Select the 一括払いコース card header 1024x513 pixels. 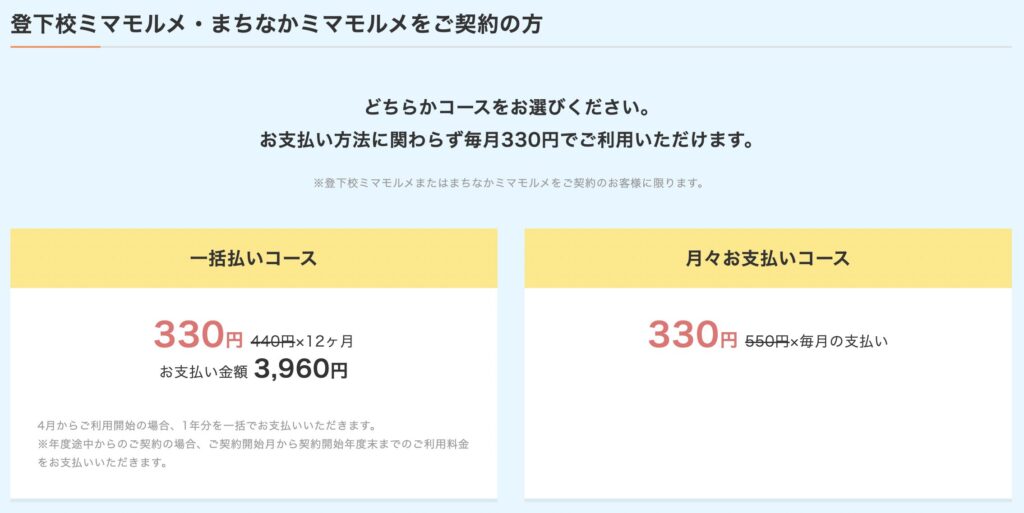point(253,258)
